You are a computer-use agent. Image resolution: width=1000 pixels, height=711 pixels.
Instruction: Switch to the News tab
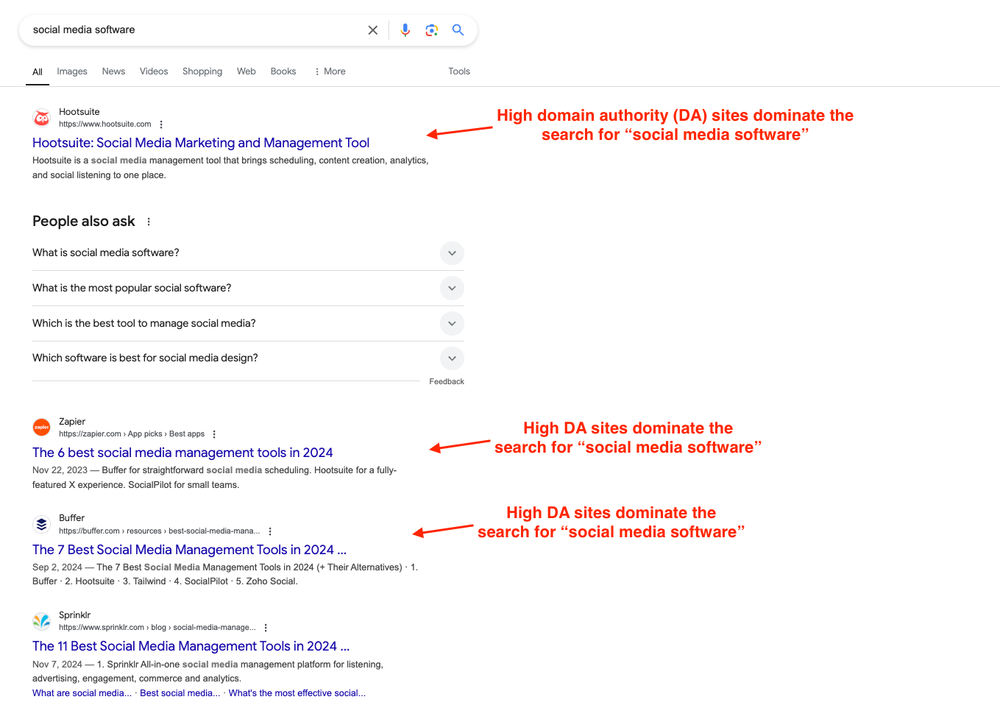[x=114, y=71]
